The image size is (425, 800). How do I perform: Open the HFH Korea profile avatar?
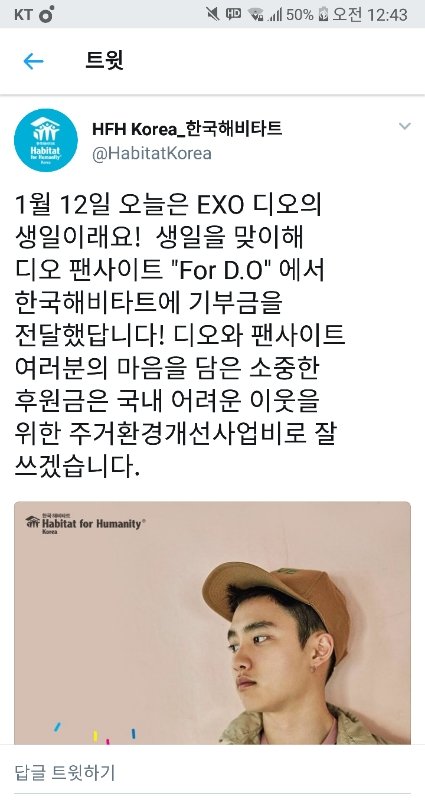[x=46, y=140]
